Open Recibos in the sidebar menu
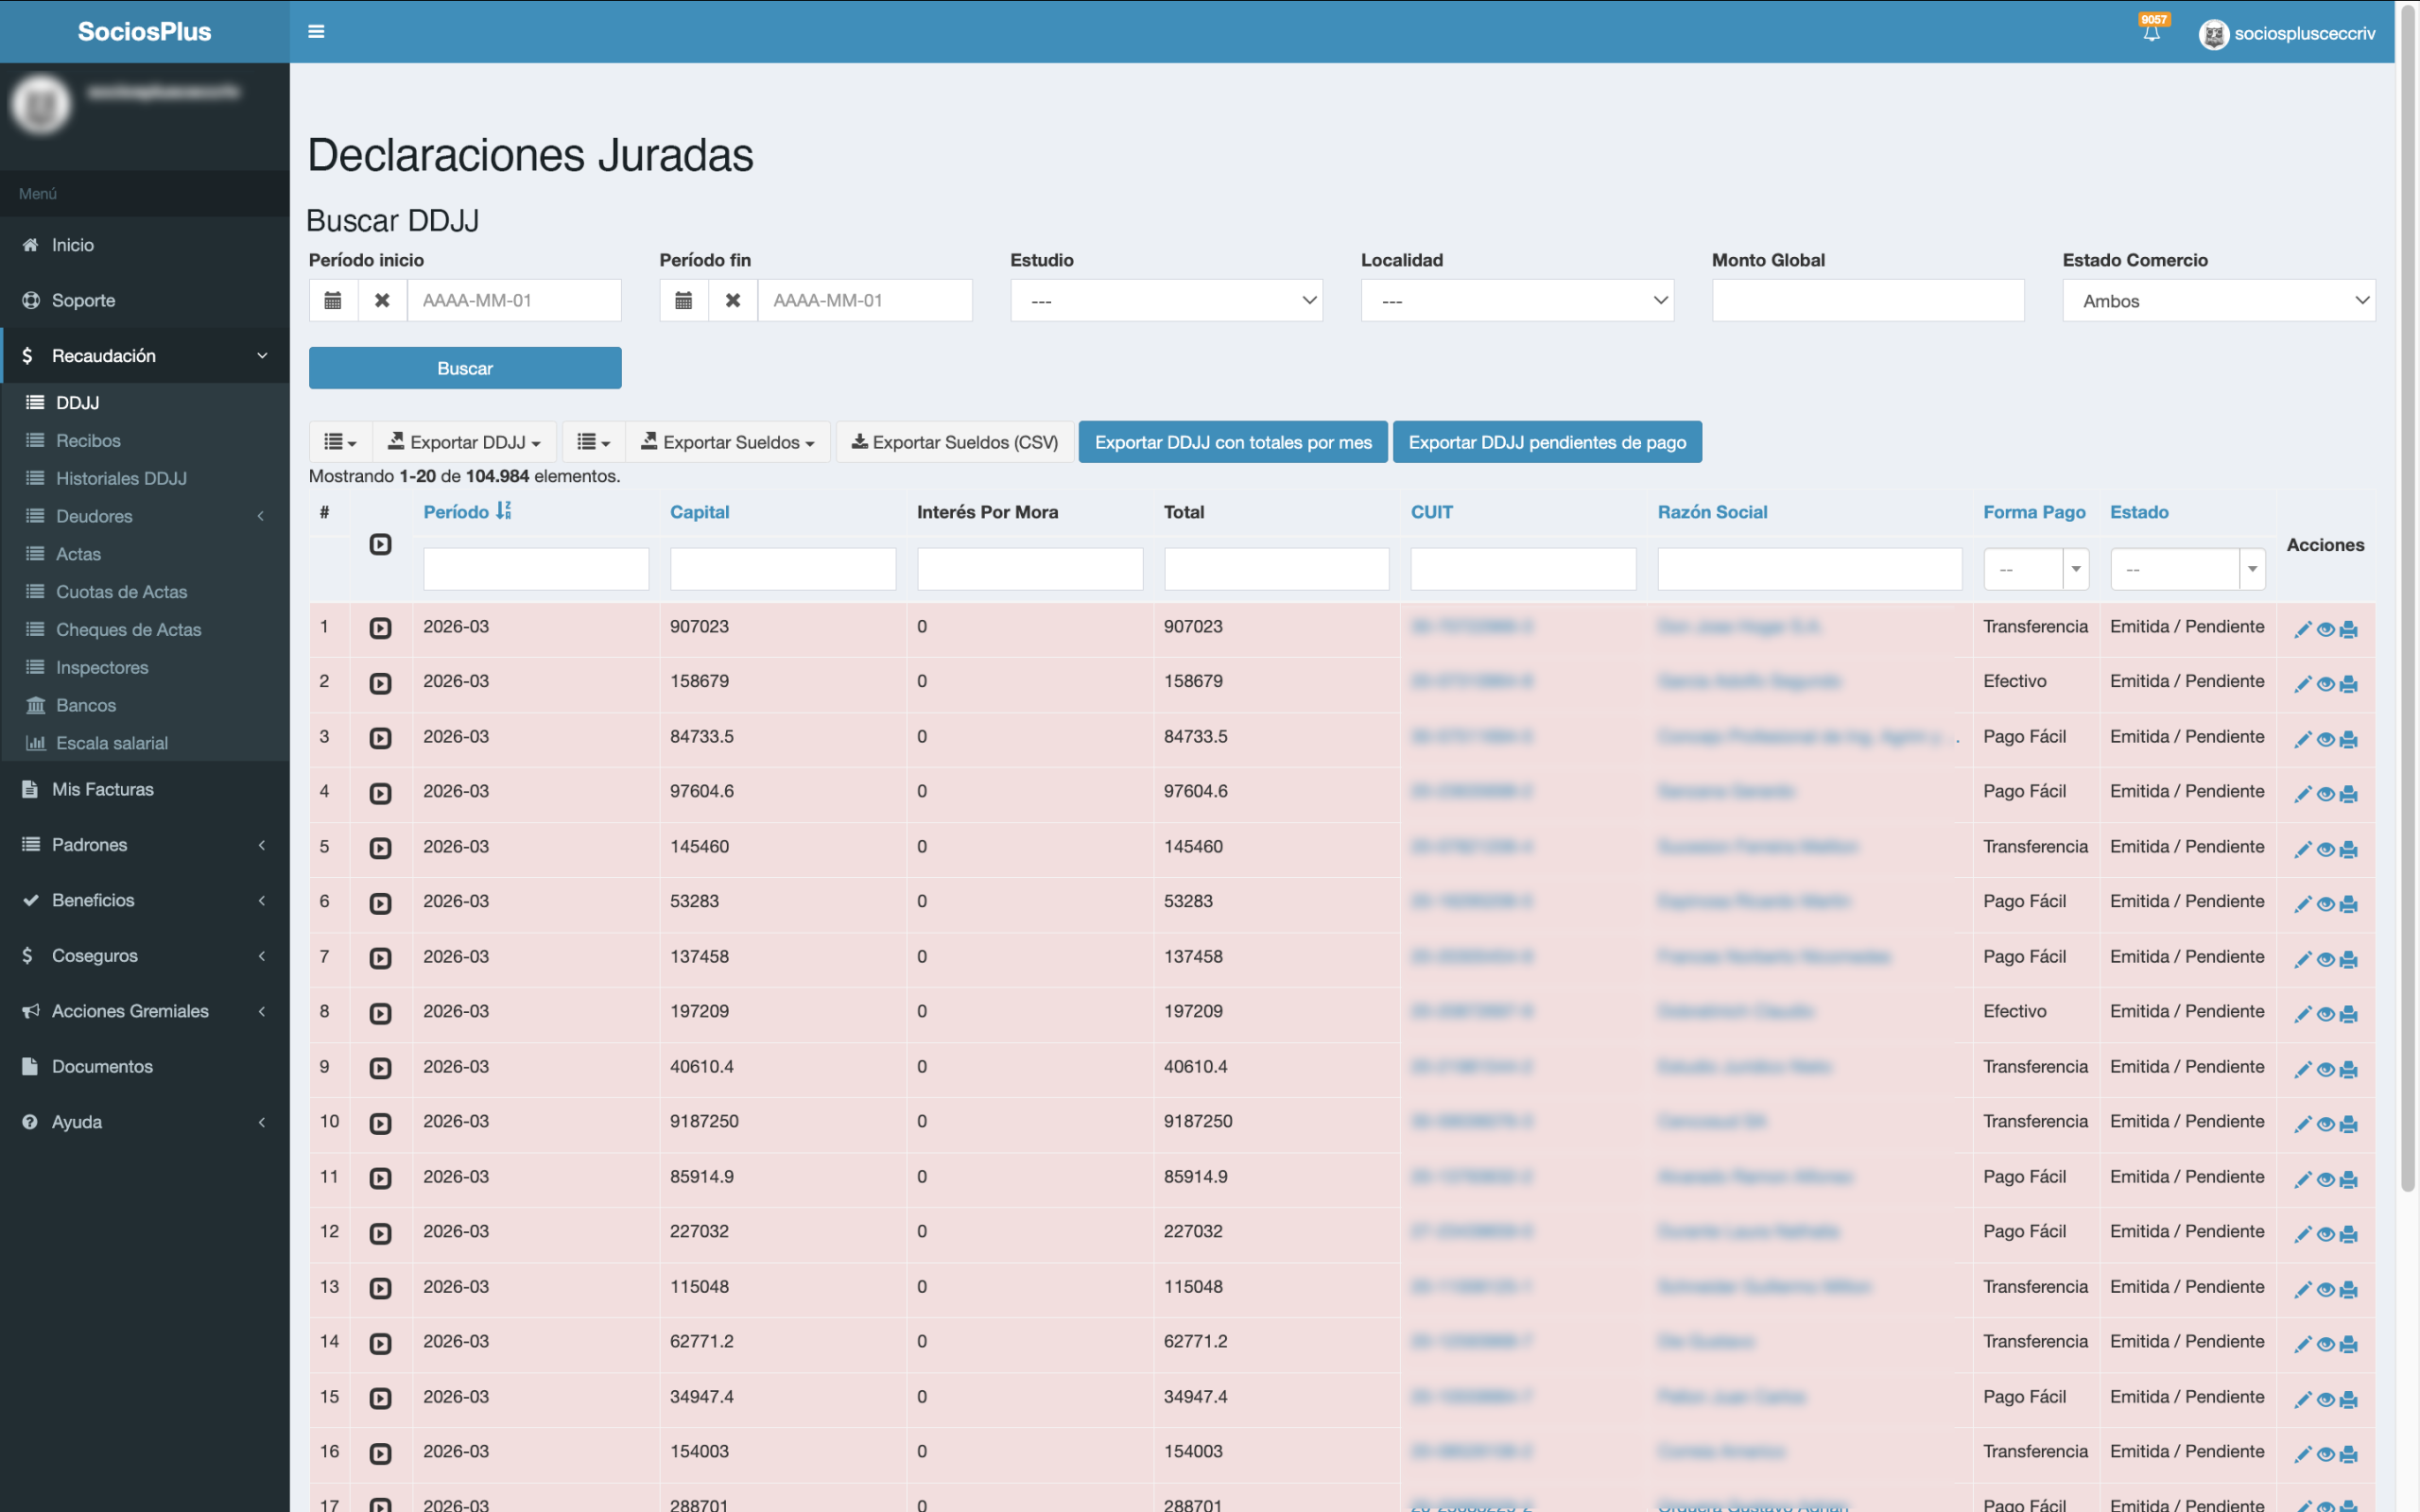 coord(88,440)
